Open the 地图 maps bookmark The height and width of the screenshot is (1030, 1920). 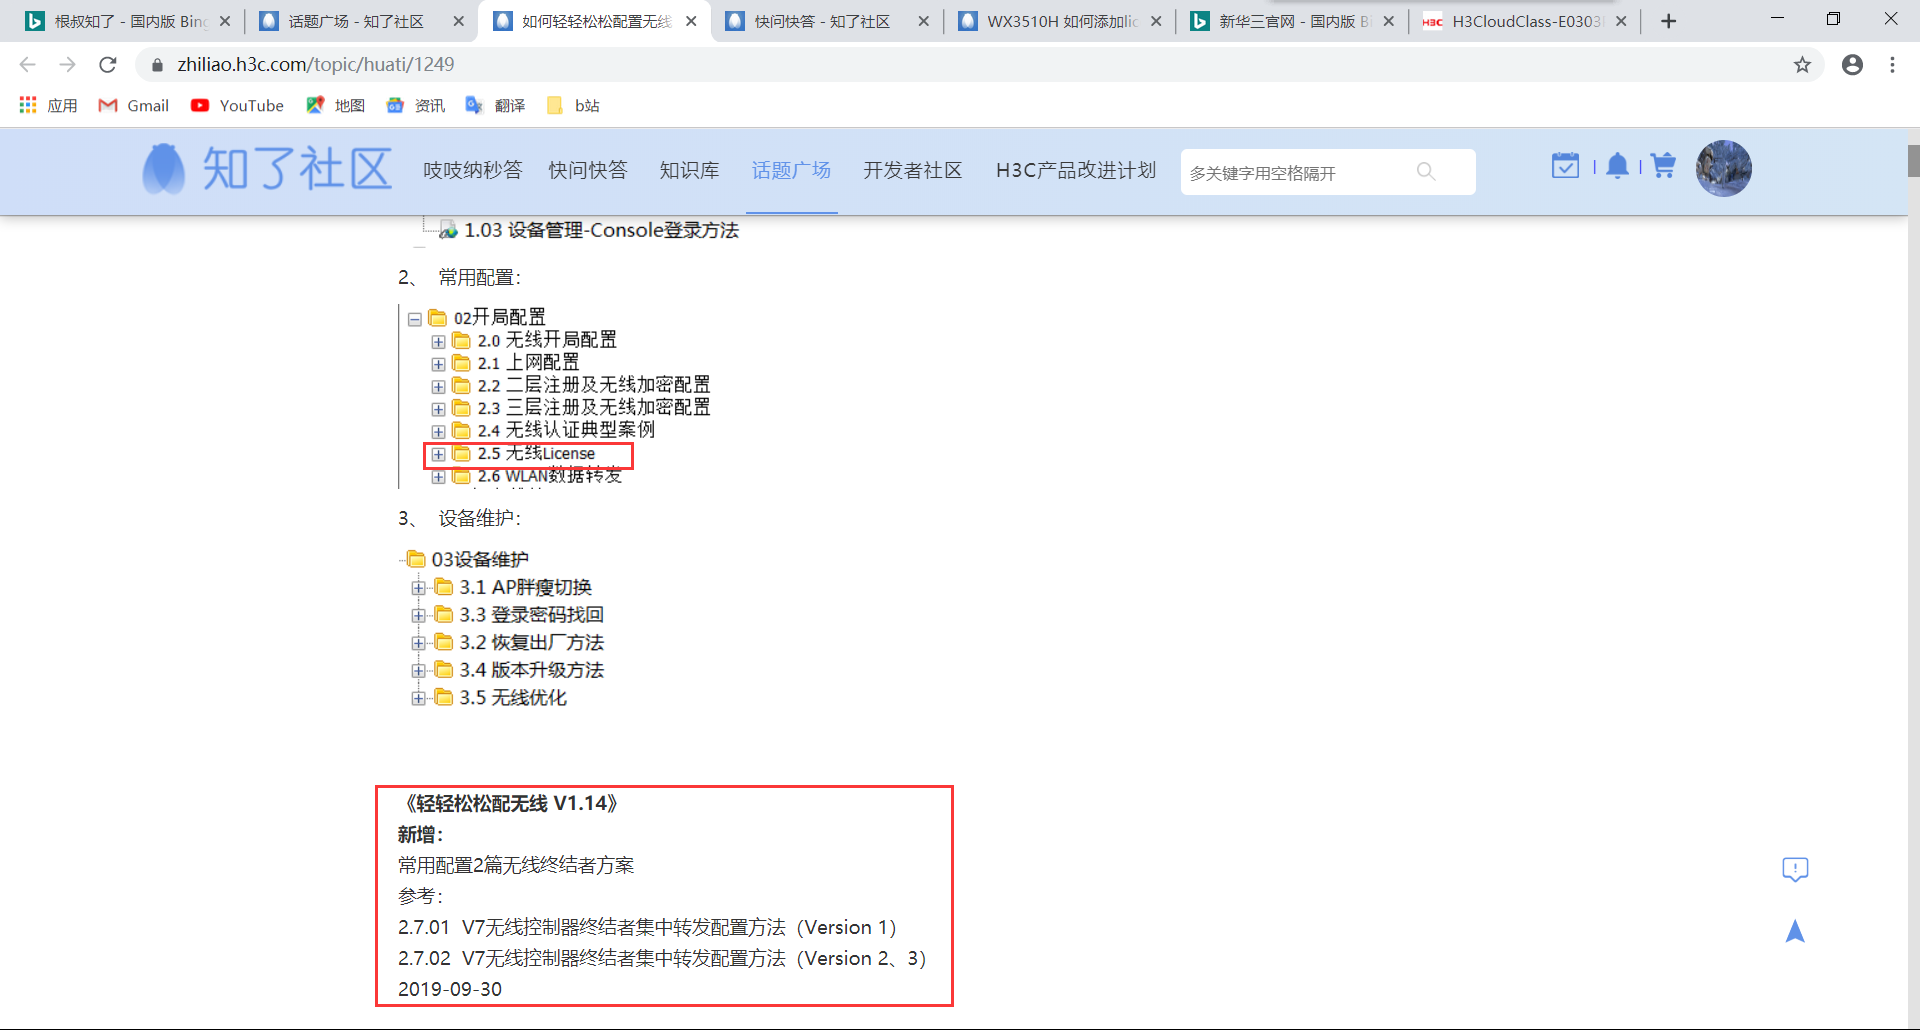[x=335, y=105]
